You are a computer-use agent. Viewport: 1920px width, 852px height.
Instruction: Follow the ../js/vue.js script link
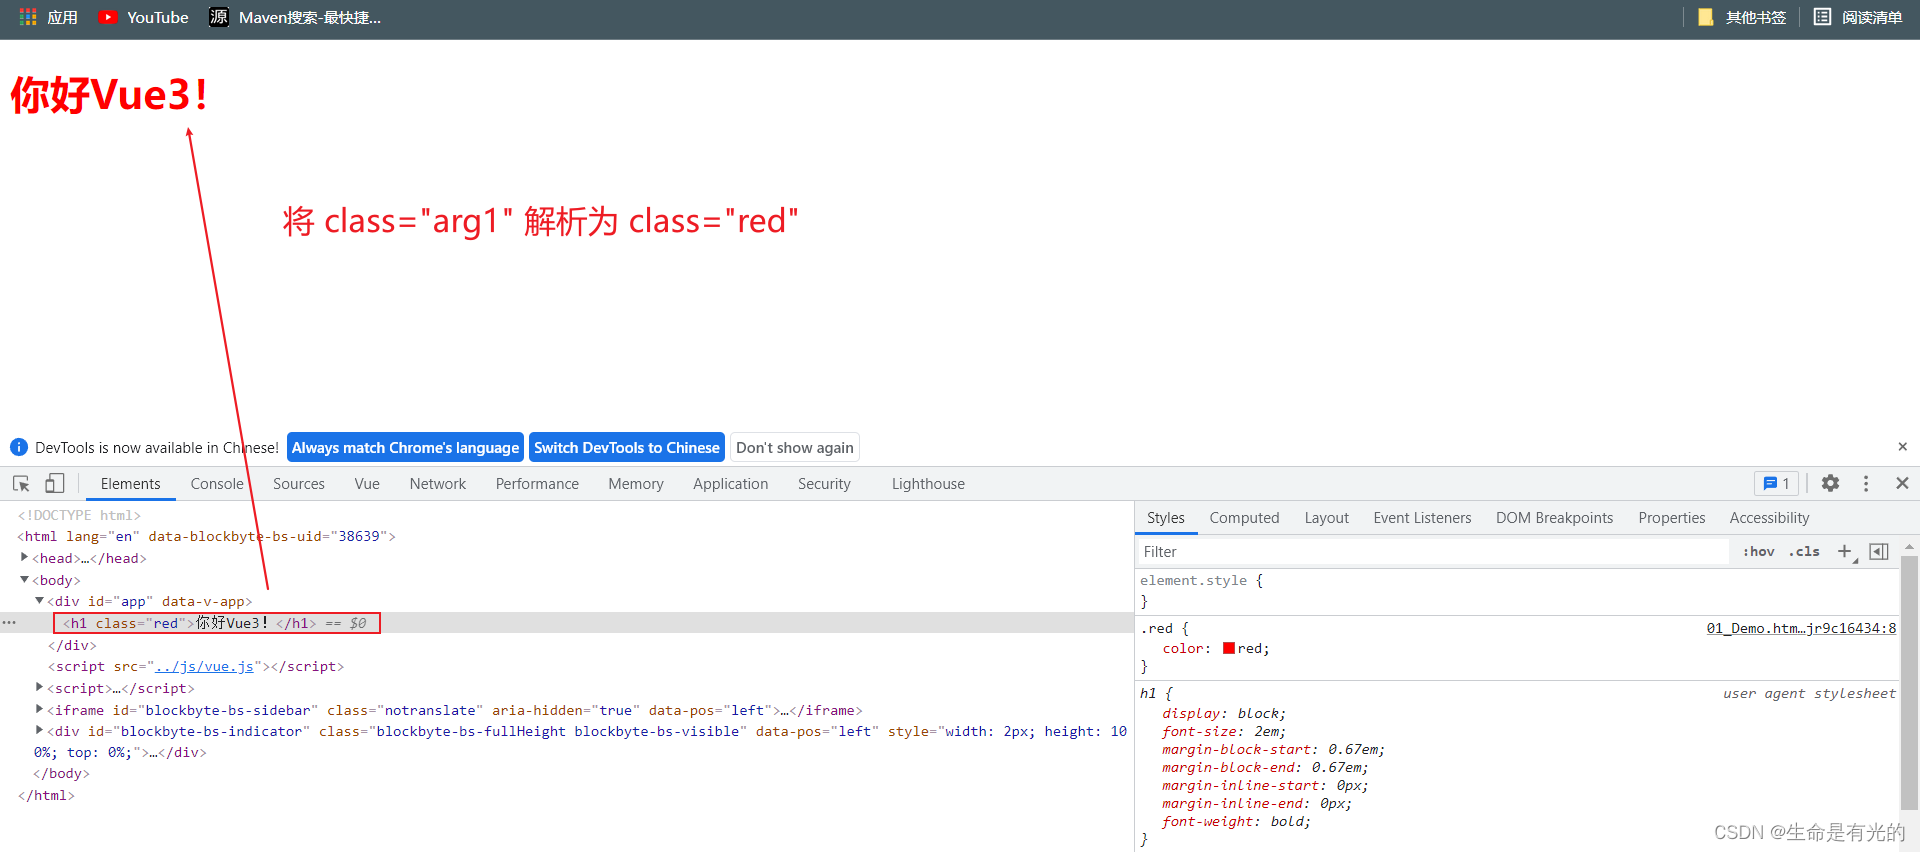click(204, 666)
